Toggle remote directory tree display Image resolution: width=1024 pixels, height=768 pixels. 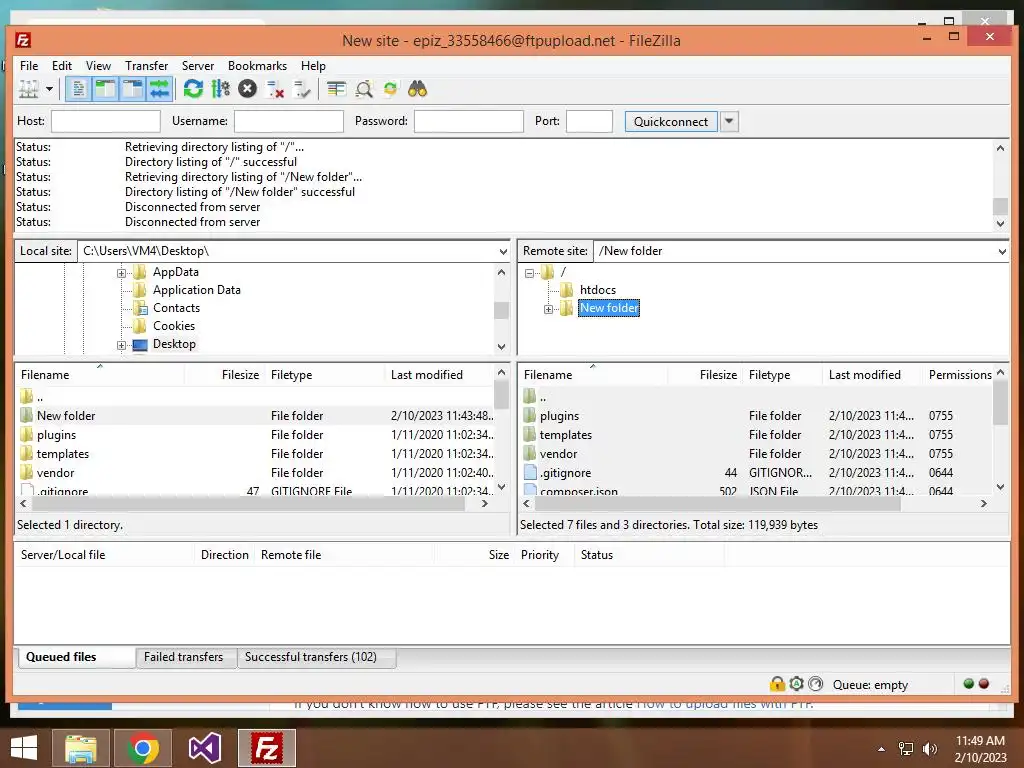pyautogui.click(x=133, y=89)
